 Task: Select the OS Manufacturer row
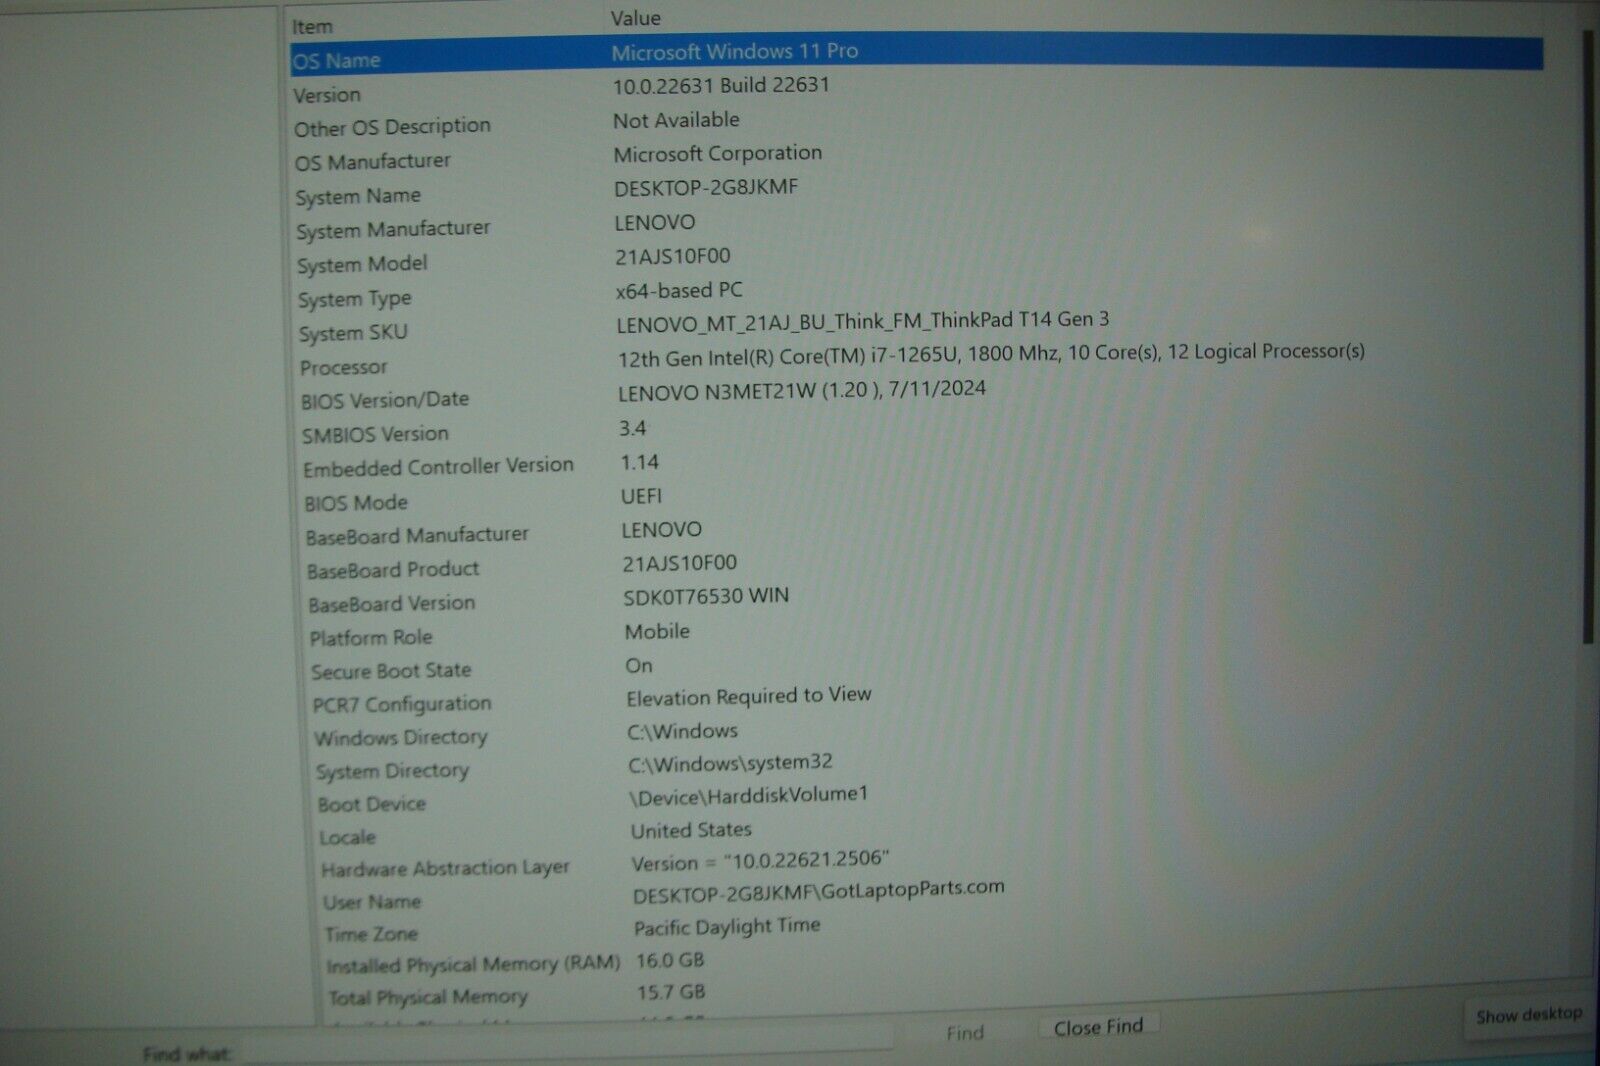tap(372, 161)
